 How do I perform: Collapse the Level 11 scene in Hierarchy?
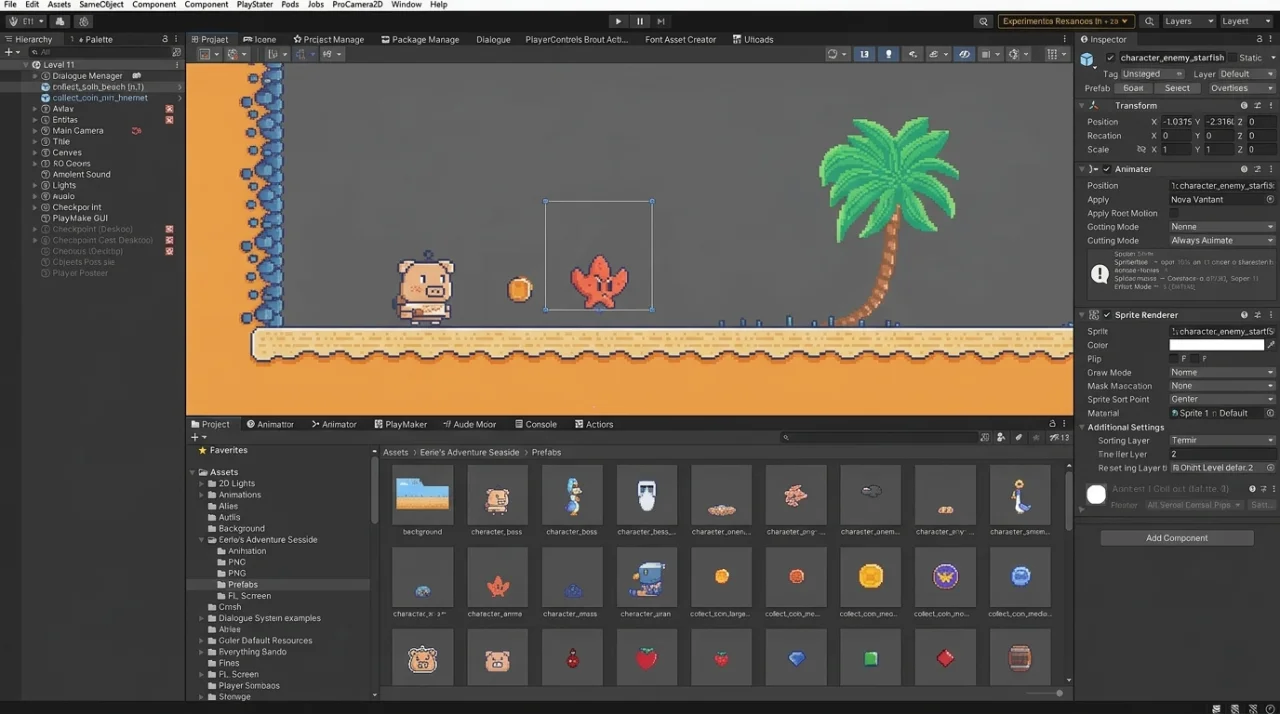click(26, 64)
